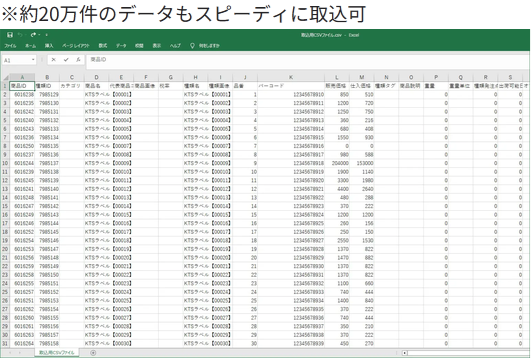Image resolution: width=532 pixels, height=362 pixels.
Task: Save the workbook with the floppy icon
Action: point(10,35)
